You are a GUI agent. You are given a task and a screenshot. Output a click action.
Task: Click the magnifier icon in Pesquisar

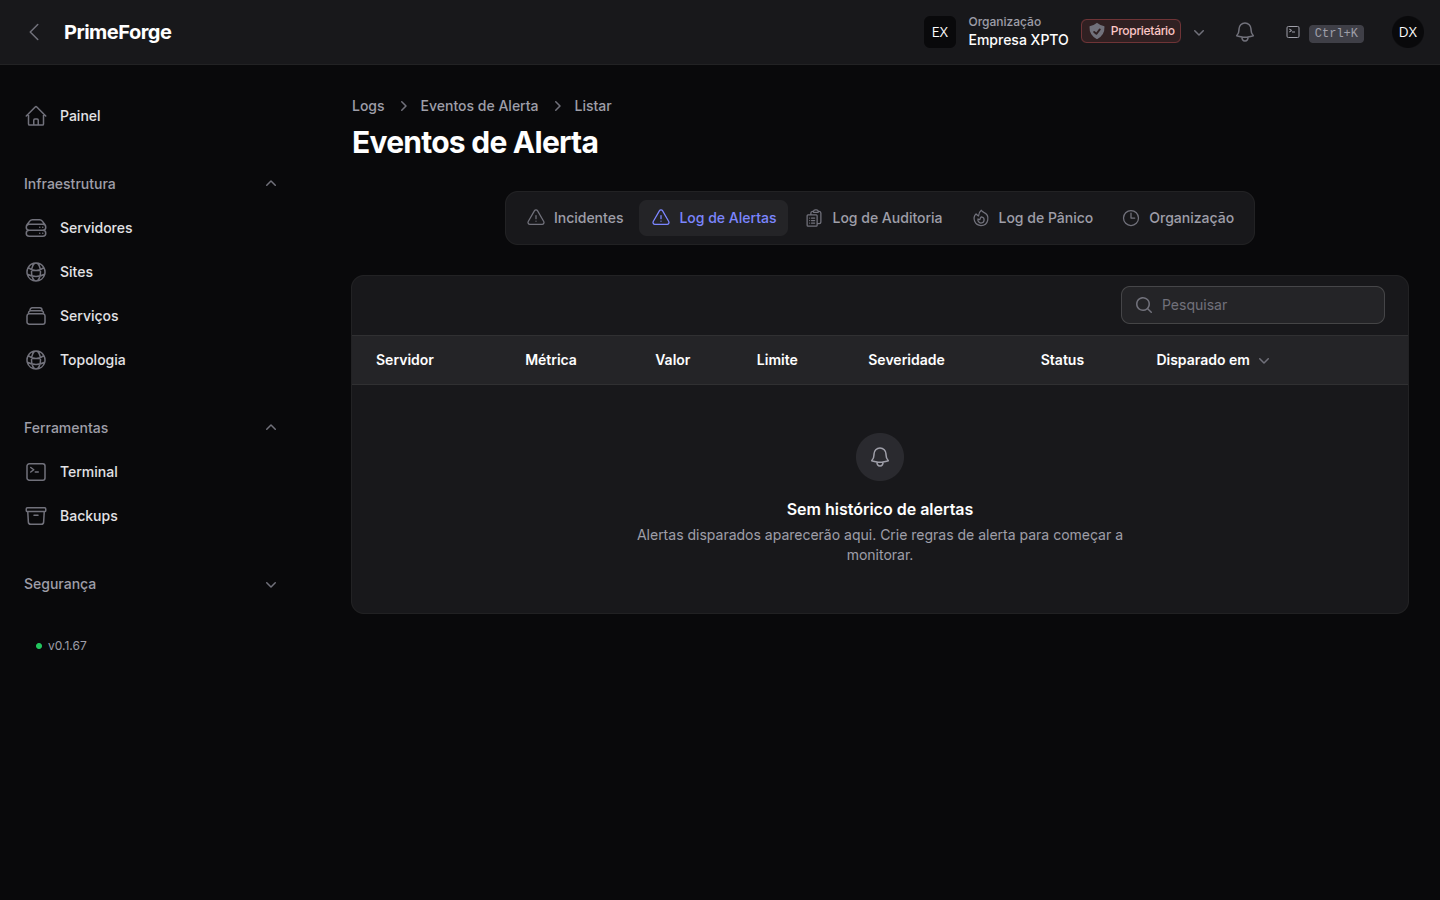1144,305
